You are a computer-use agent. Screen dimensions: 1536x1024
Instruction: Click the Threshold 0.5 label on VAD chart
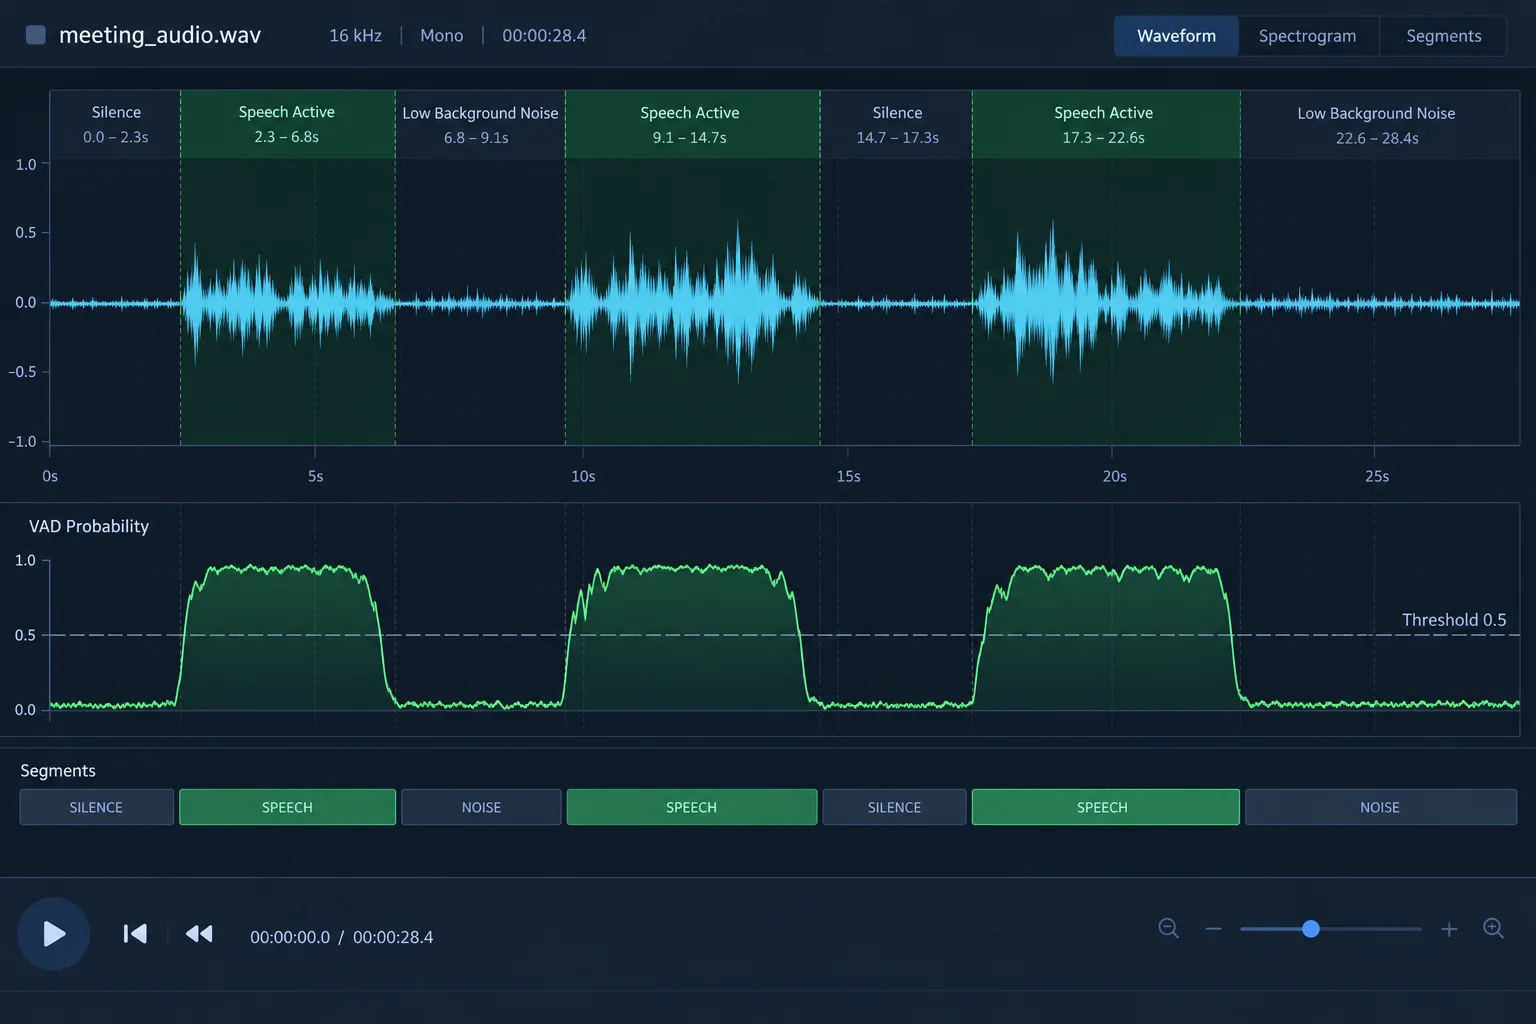coord(1453,620)
